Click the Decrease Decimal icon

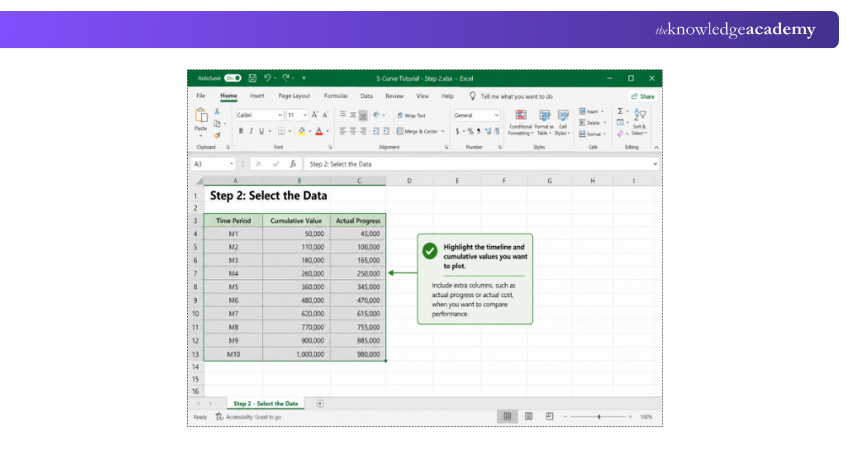(496, 131)
